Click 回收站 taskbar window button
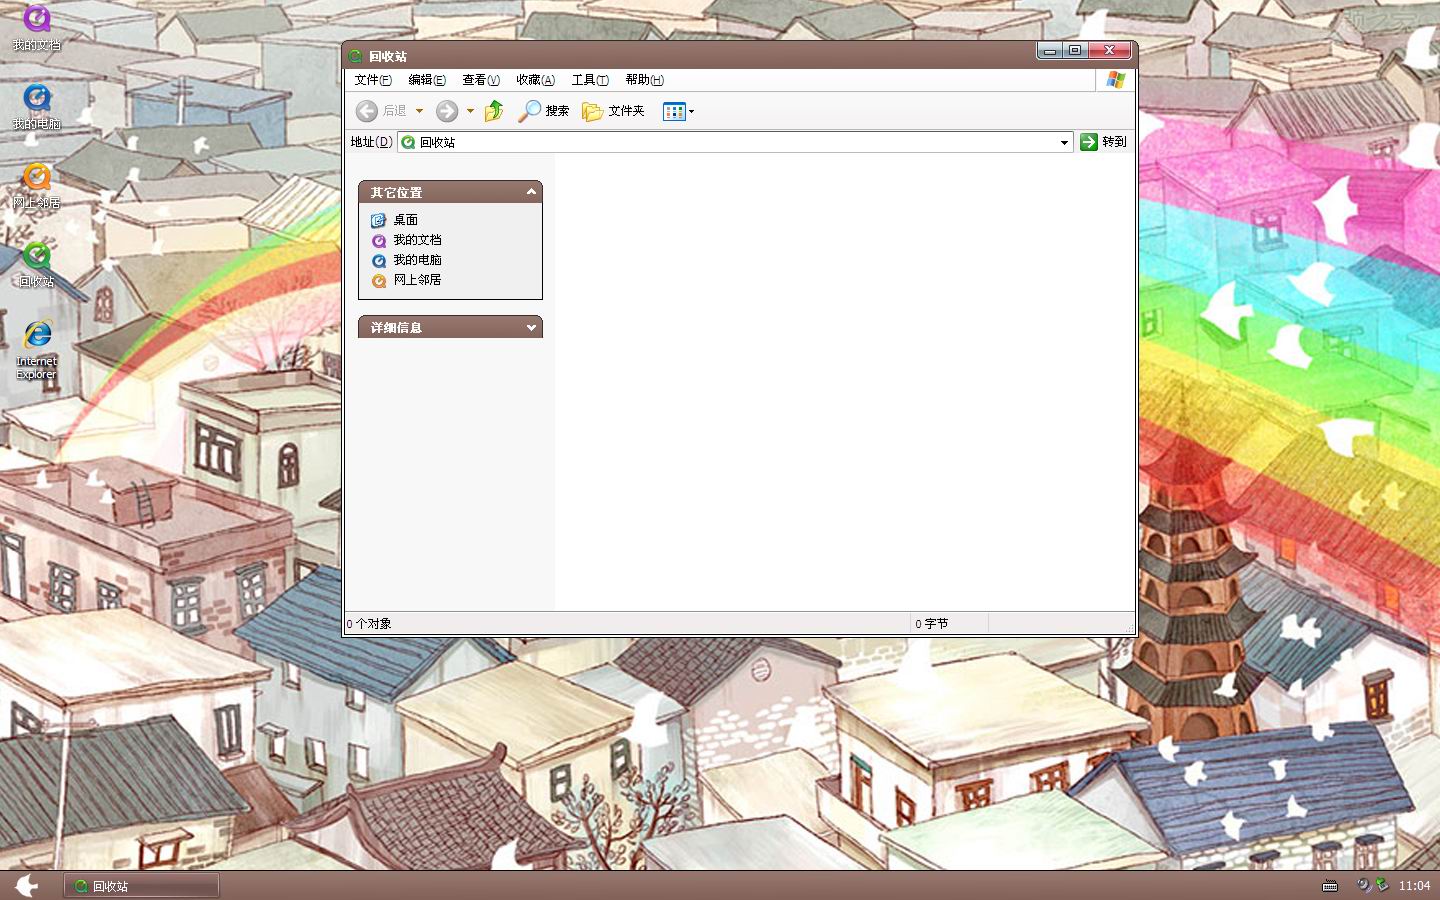Image resolution: width=1440 pixels, height=900 pixels. (142, 886)
